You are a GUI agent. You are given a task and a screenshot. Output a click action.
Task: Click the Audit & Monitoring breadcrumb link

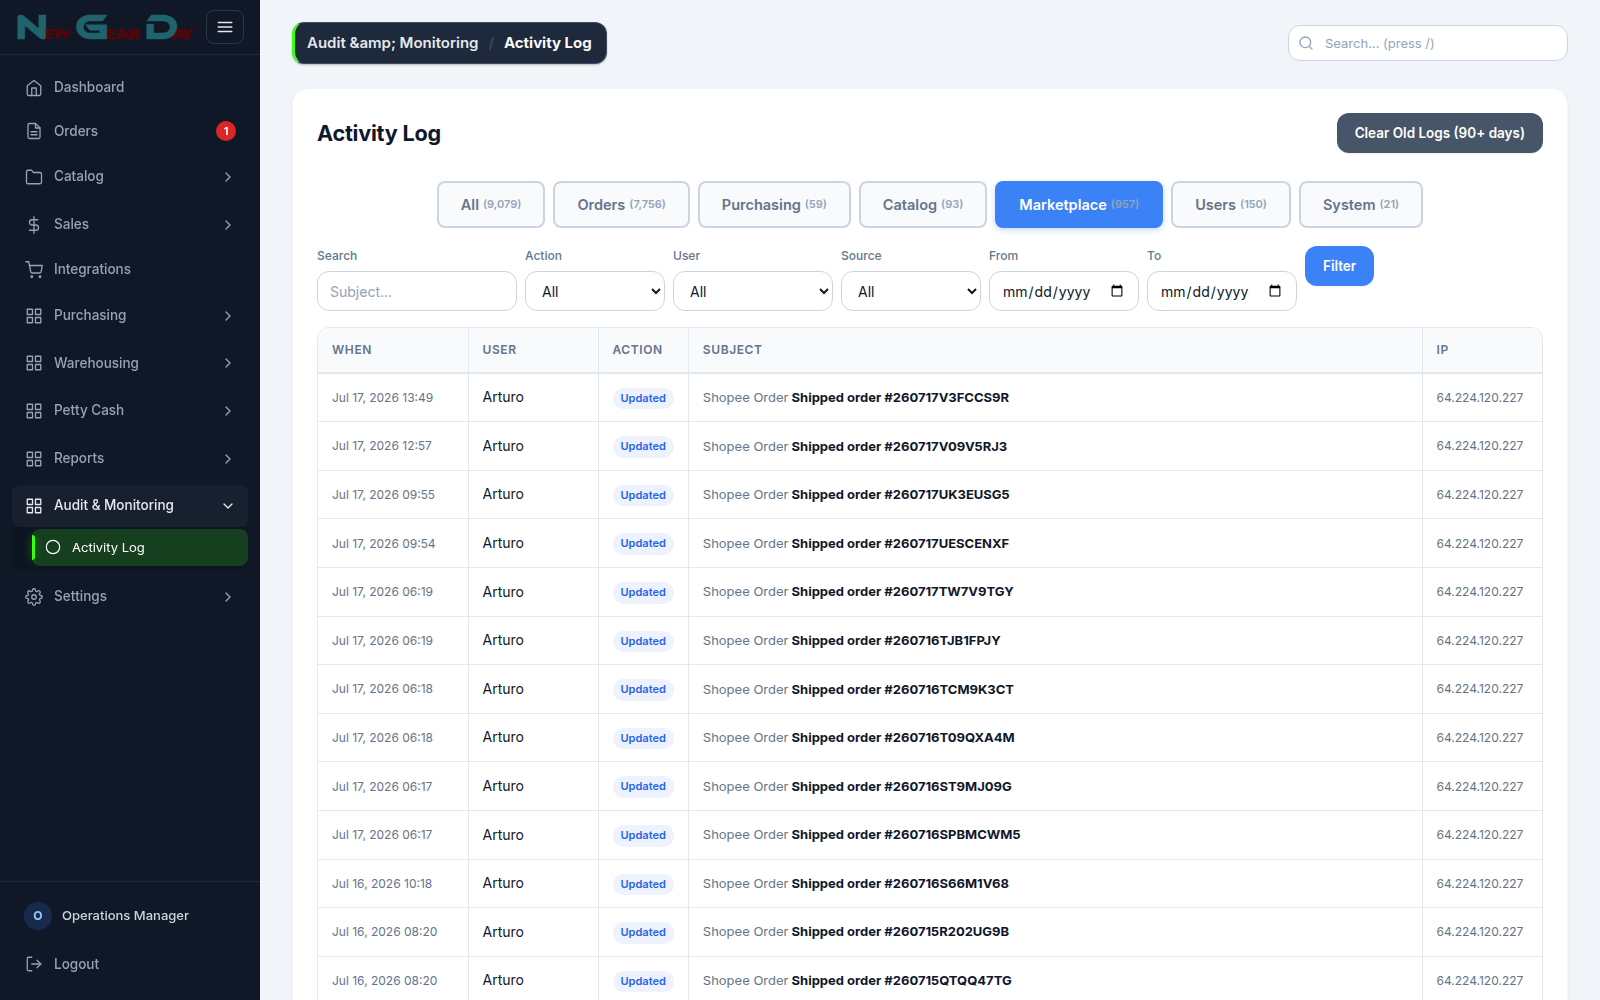[x=392, y=43]
